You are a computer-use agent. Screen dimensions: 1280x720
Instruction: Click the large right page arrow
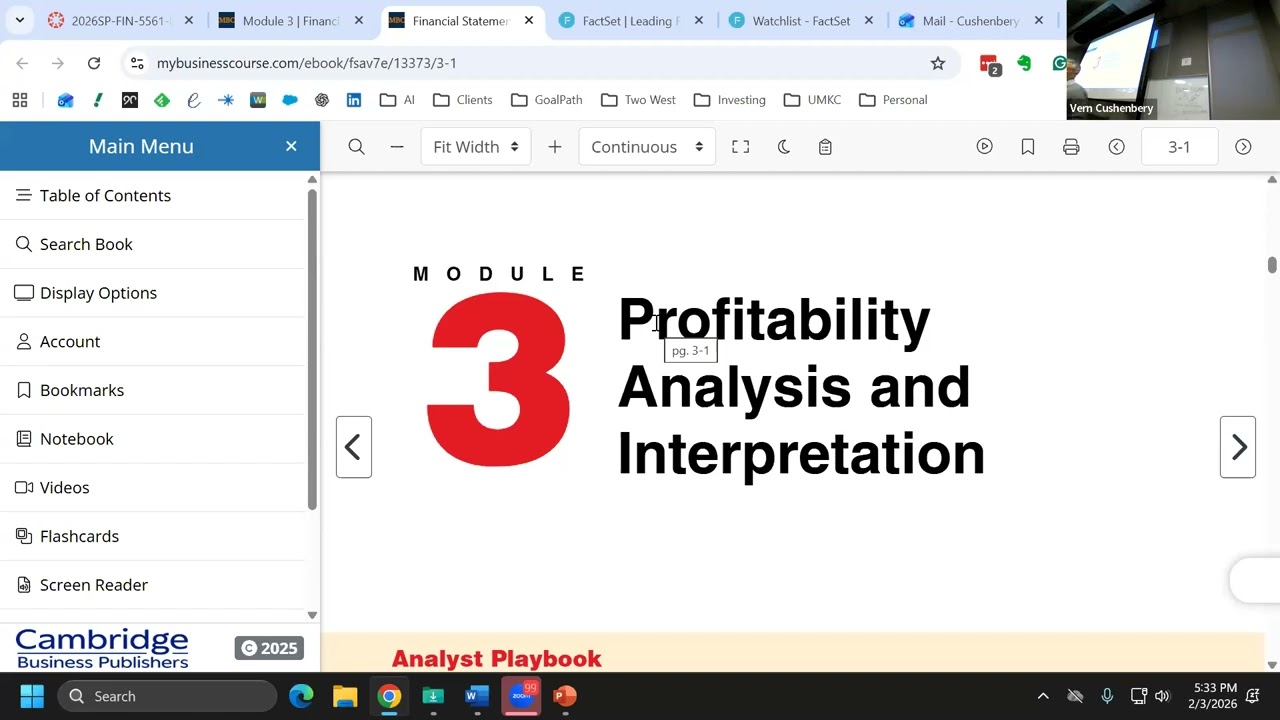(x=1238, y=447)
